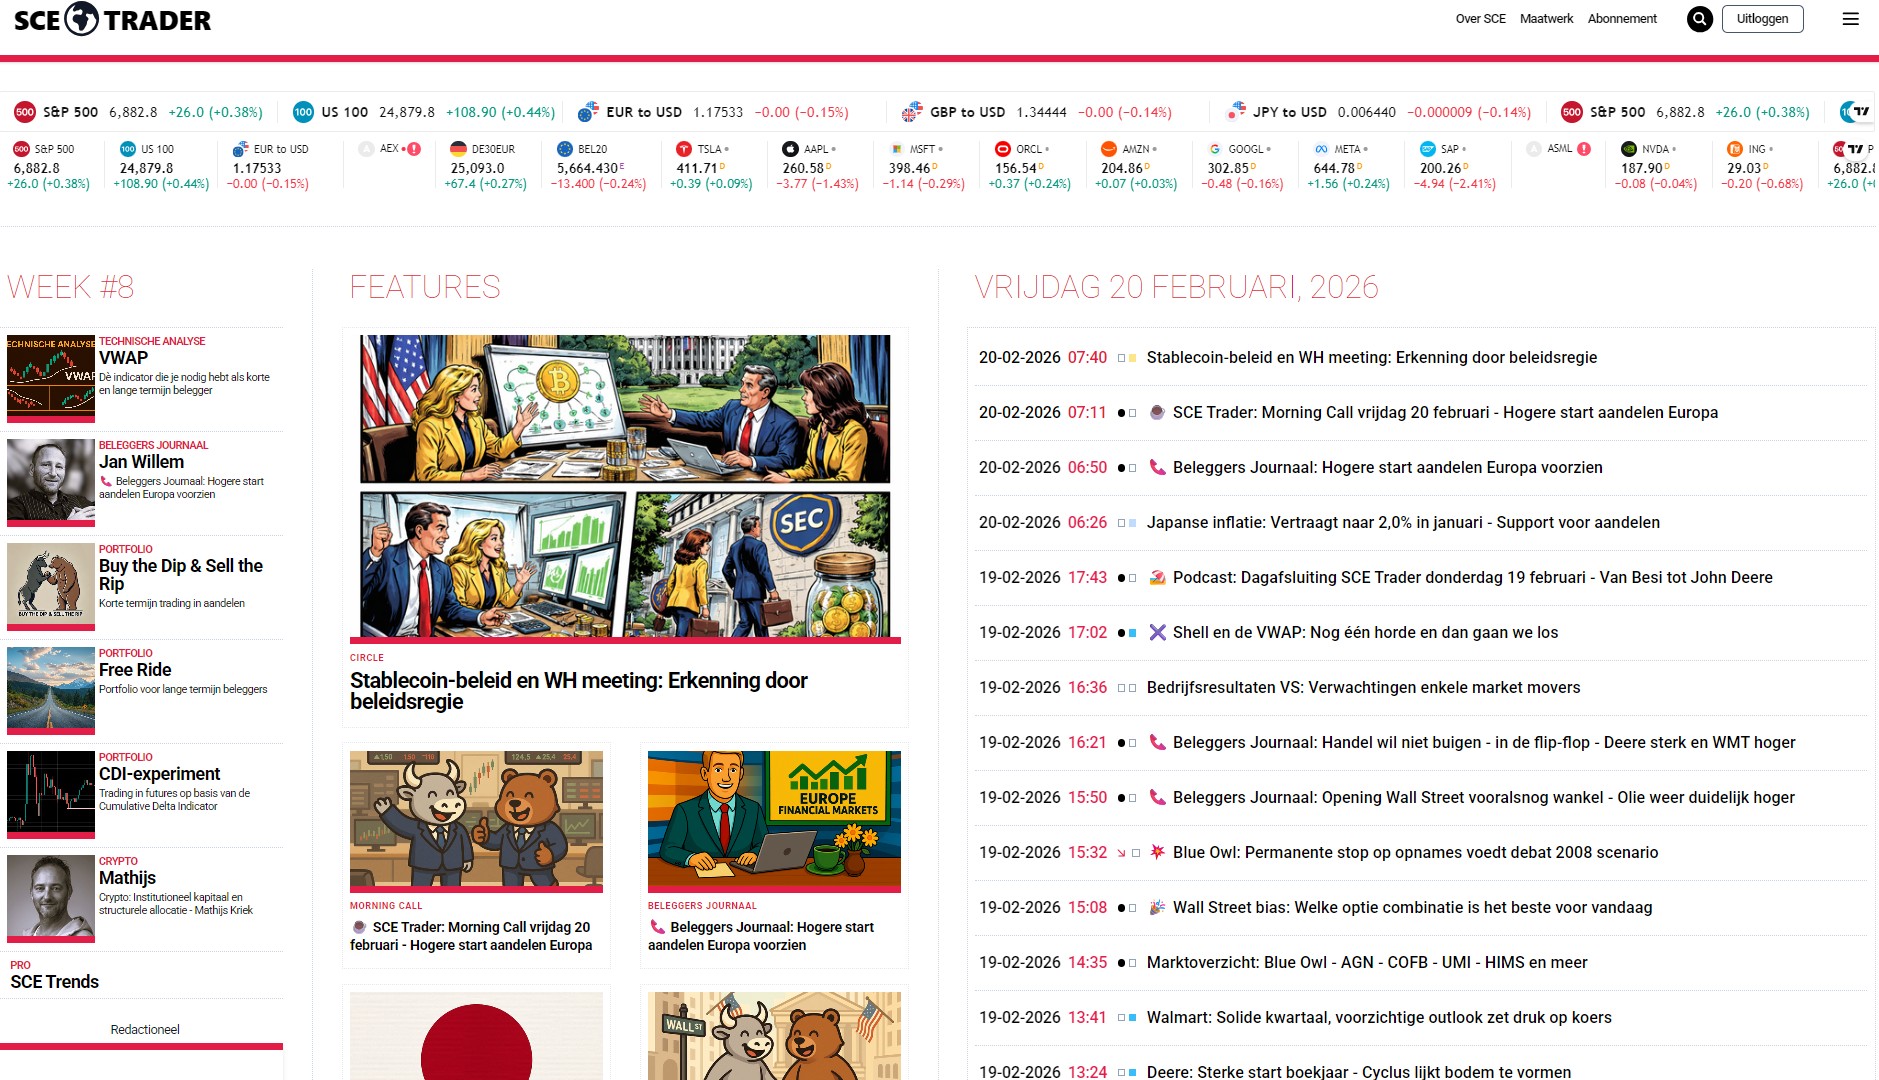Open Jan Willem's Beleggers Journaal section
This screenshot has width=1879, height=1080.
pos(141,462)
